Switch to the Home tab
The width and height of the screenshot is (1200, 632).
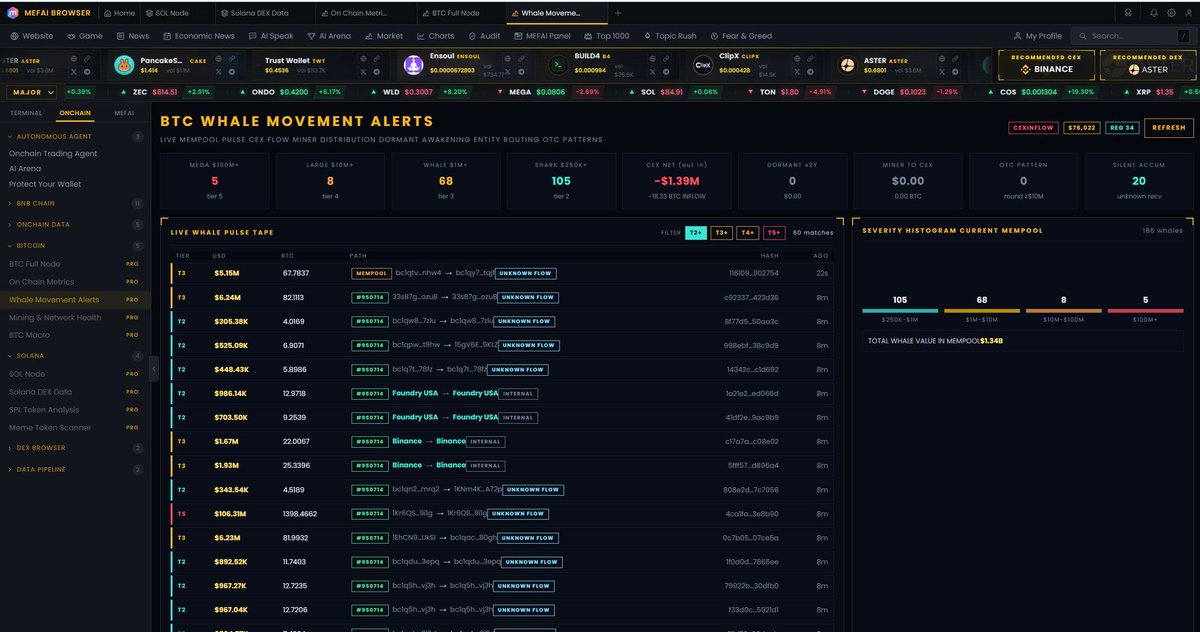[120, 13]
